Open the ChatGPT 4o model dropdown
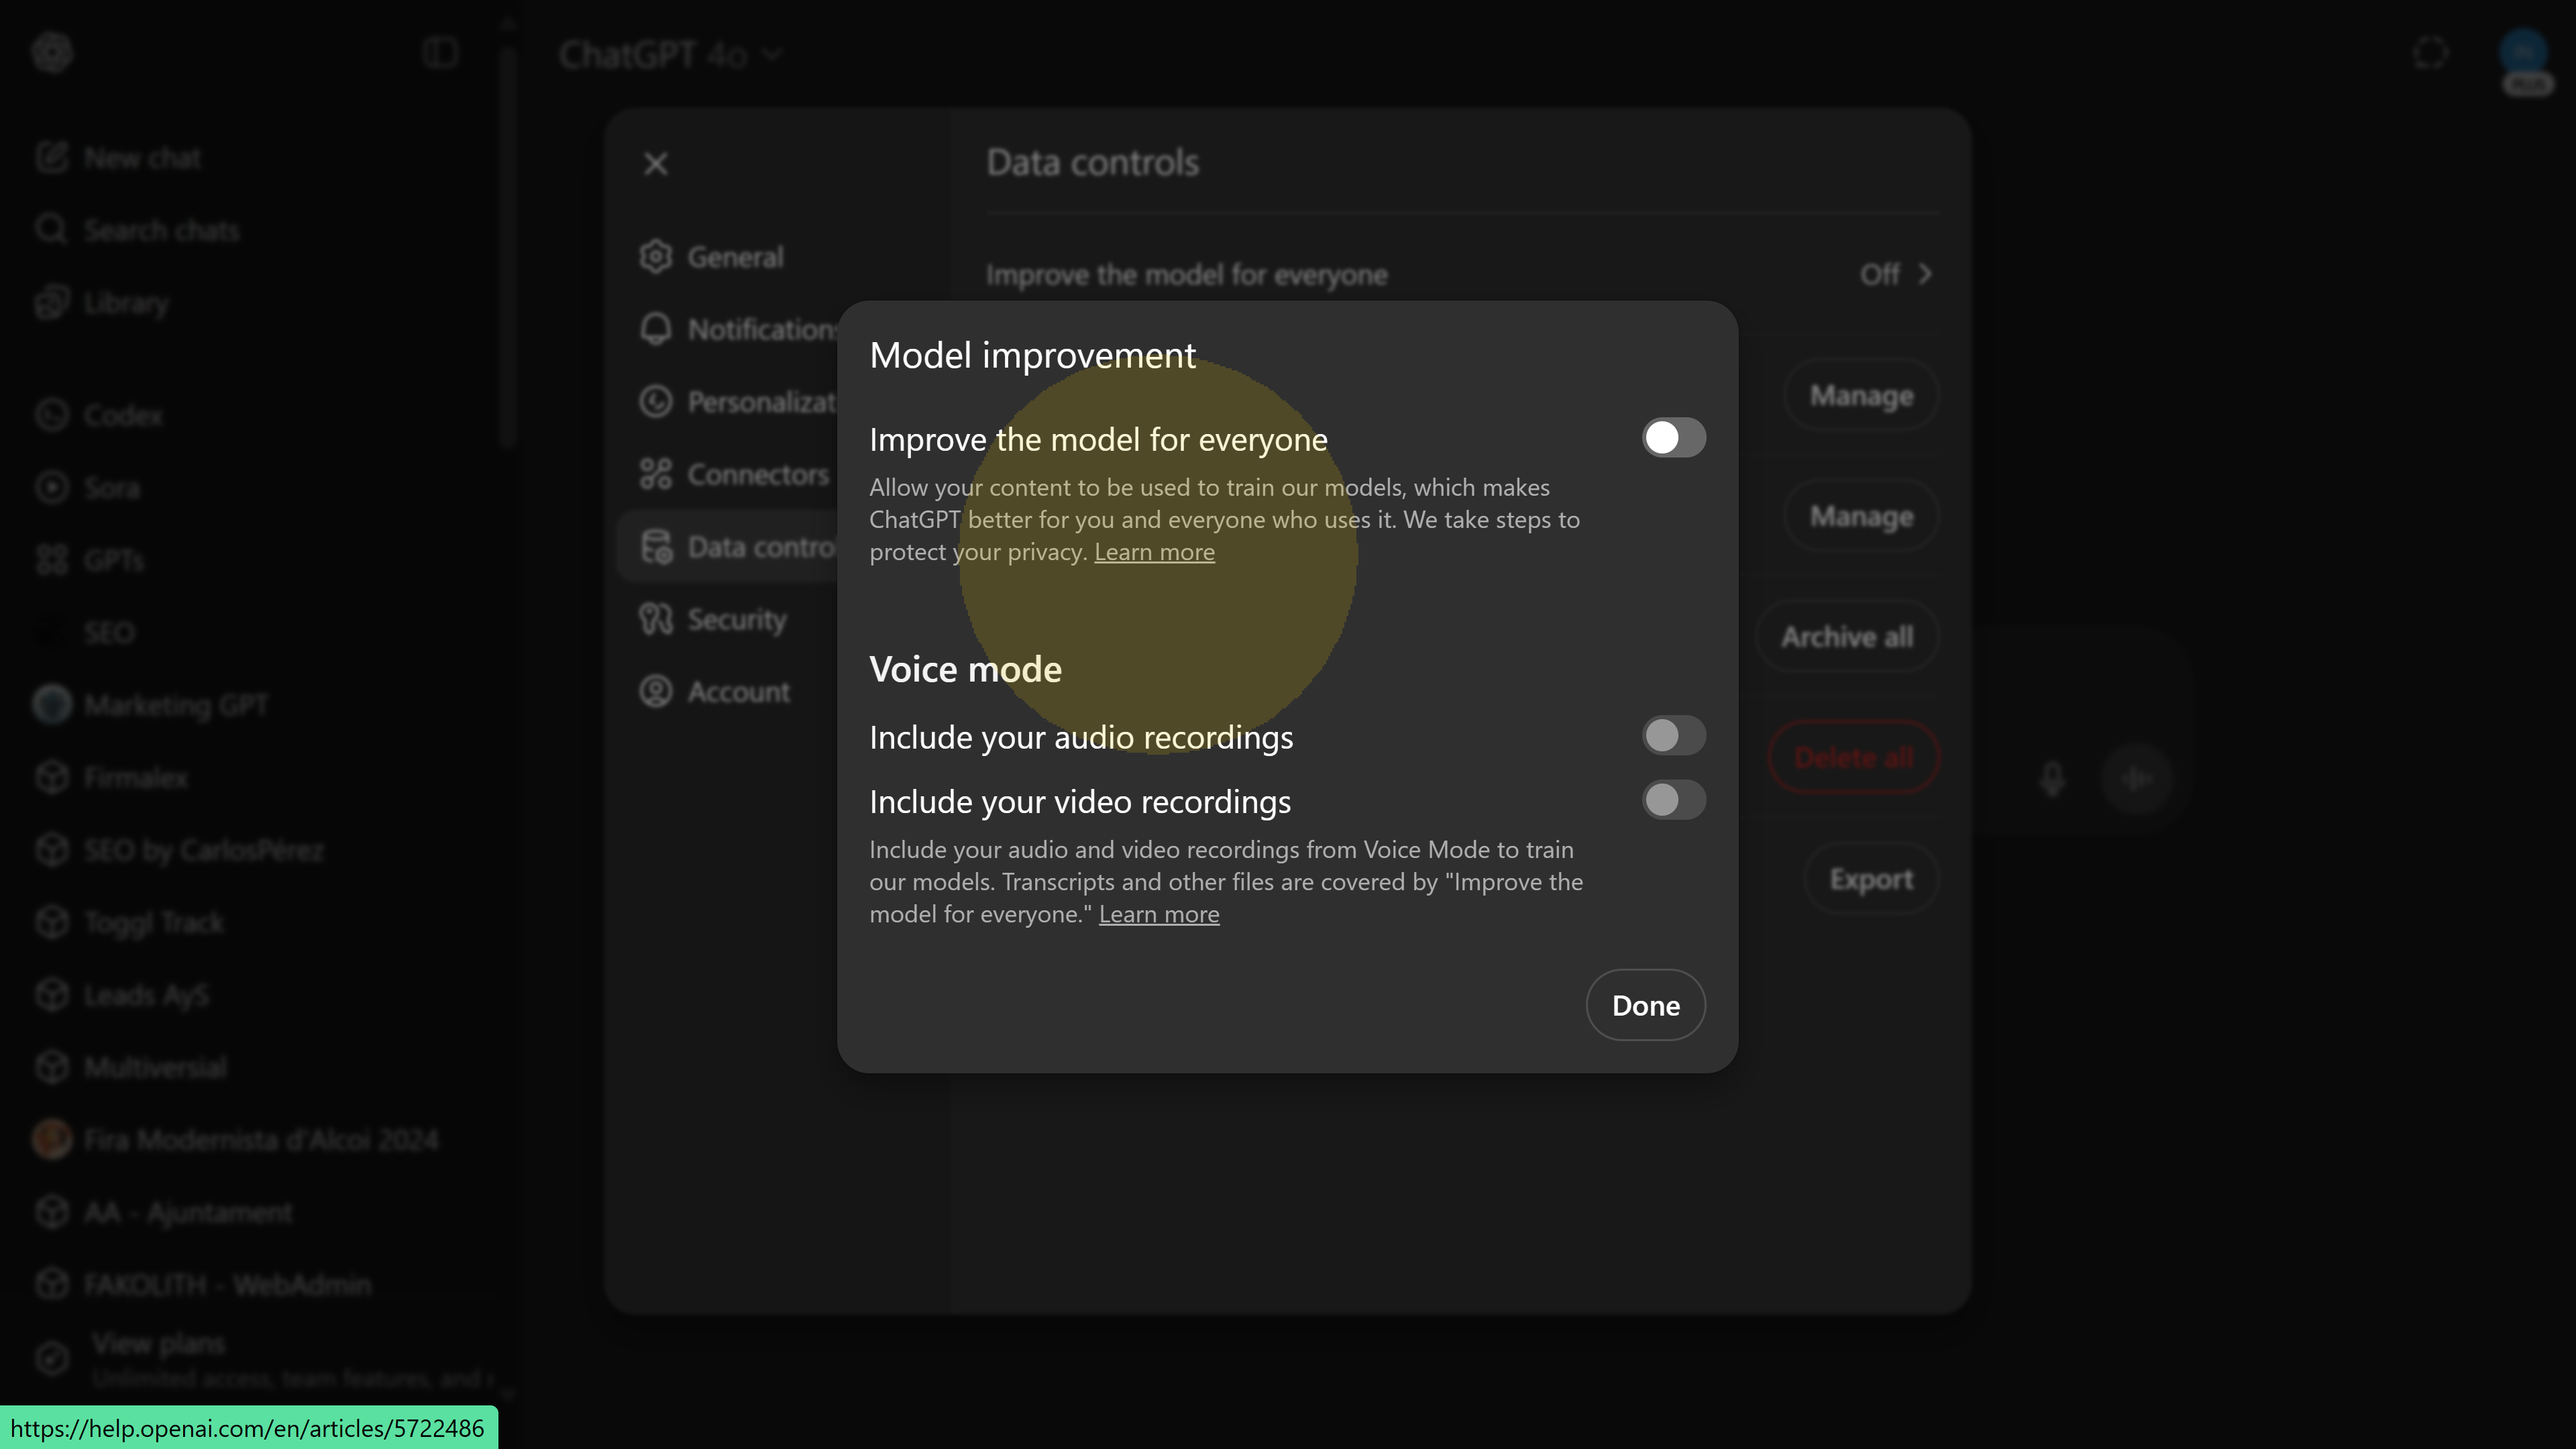 tap(670, 54)
